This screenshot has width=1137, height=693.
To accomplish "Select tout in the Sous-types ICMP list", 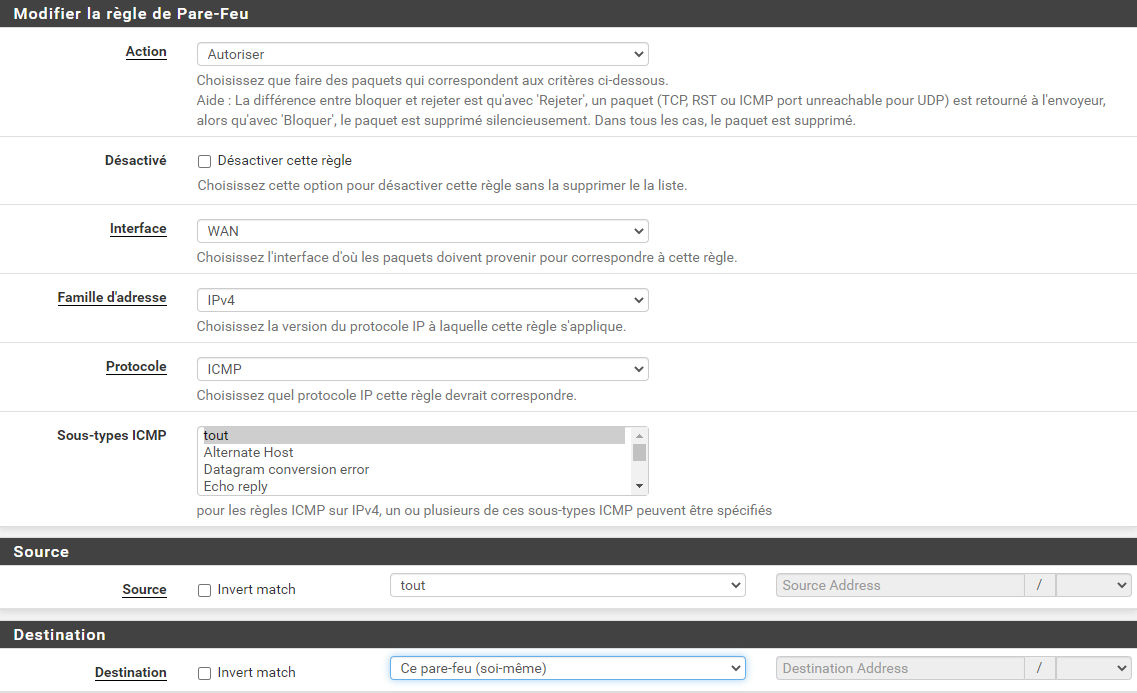I will [300, 435].
